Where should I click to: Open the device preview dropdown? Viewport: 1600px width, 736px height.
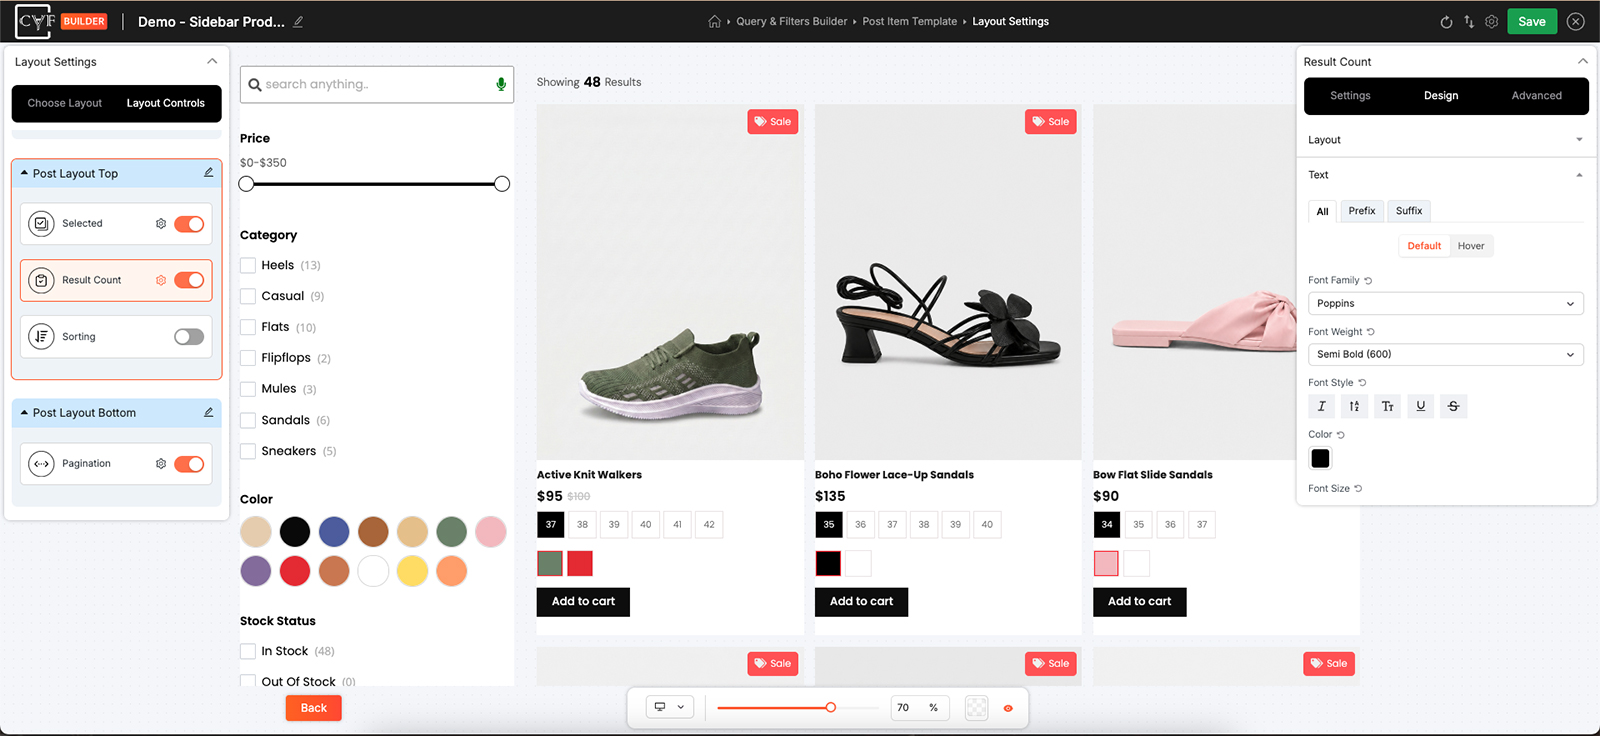pyautogui.click(x=670, y=707)
